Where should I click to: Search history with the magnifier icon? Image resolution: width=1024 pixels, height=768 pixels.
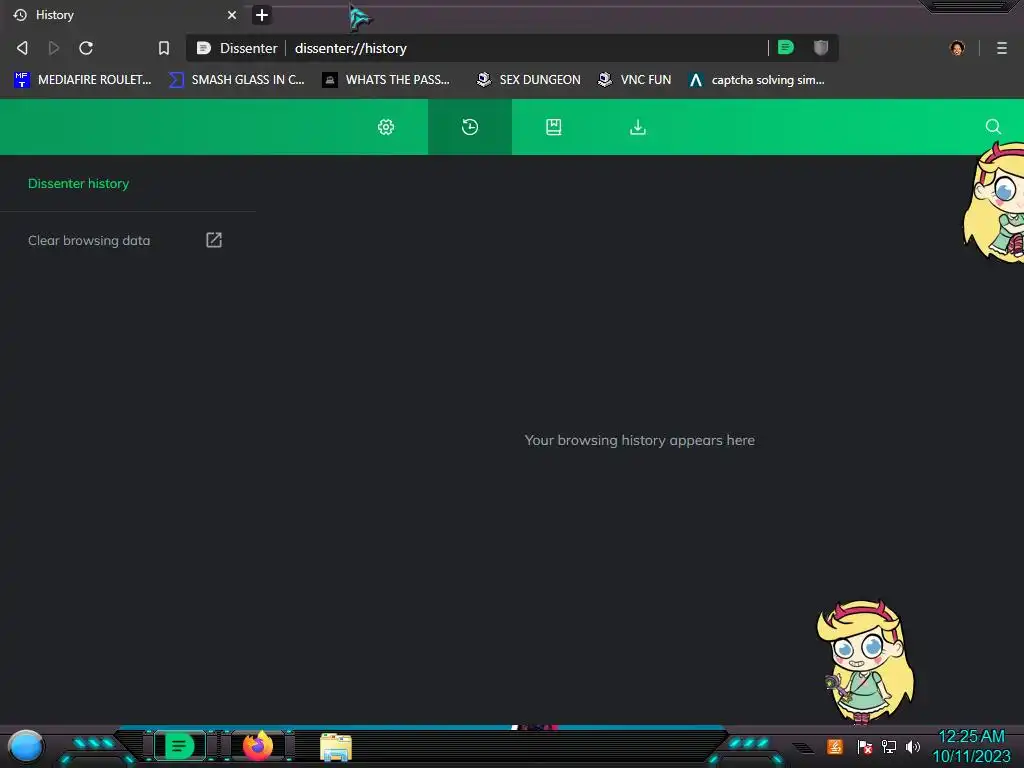(993, 127)
